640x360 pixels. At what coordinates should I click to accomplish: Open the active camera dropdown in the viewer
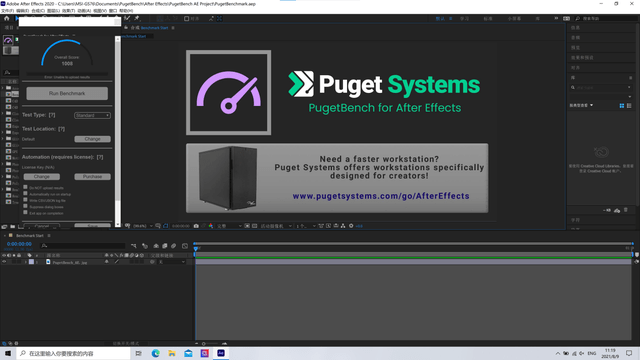tap(276, 226)
